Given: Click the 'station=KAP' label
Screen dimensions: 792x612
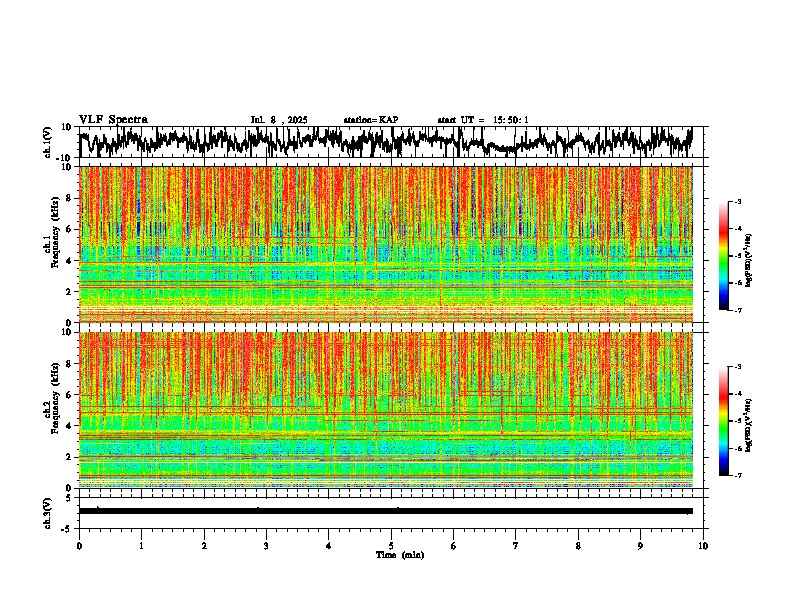Looking at the screenshot, I should [x=371, y=120].
